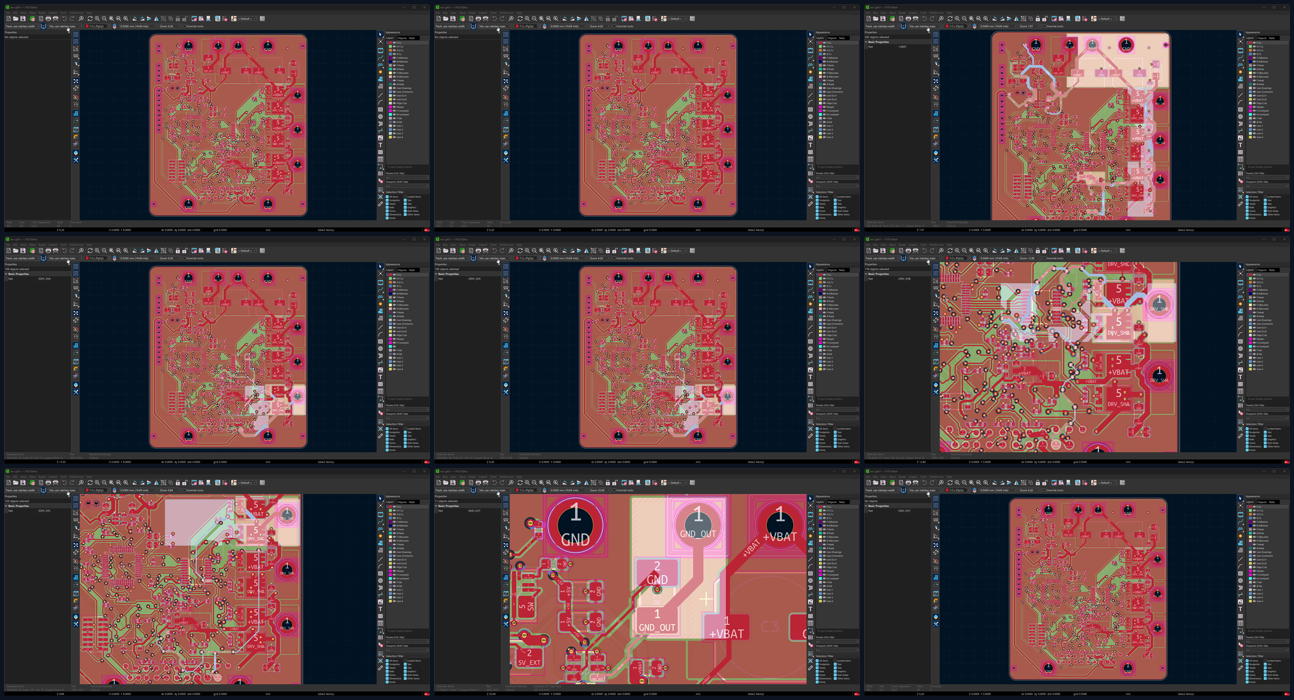This screenshot has height=700, width=1294.
Task: Toggle All items filter checkbox in top-left window
Action: (387, 197)
